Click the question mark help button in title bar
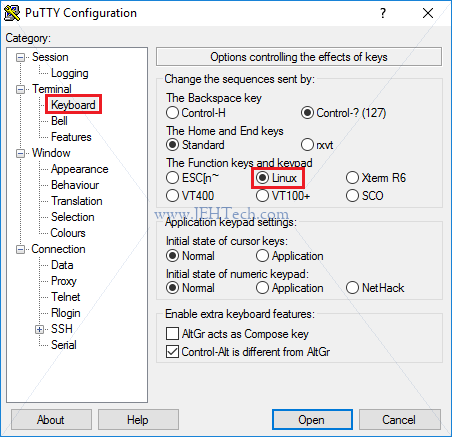 click(383, 13)
